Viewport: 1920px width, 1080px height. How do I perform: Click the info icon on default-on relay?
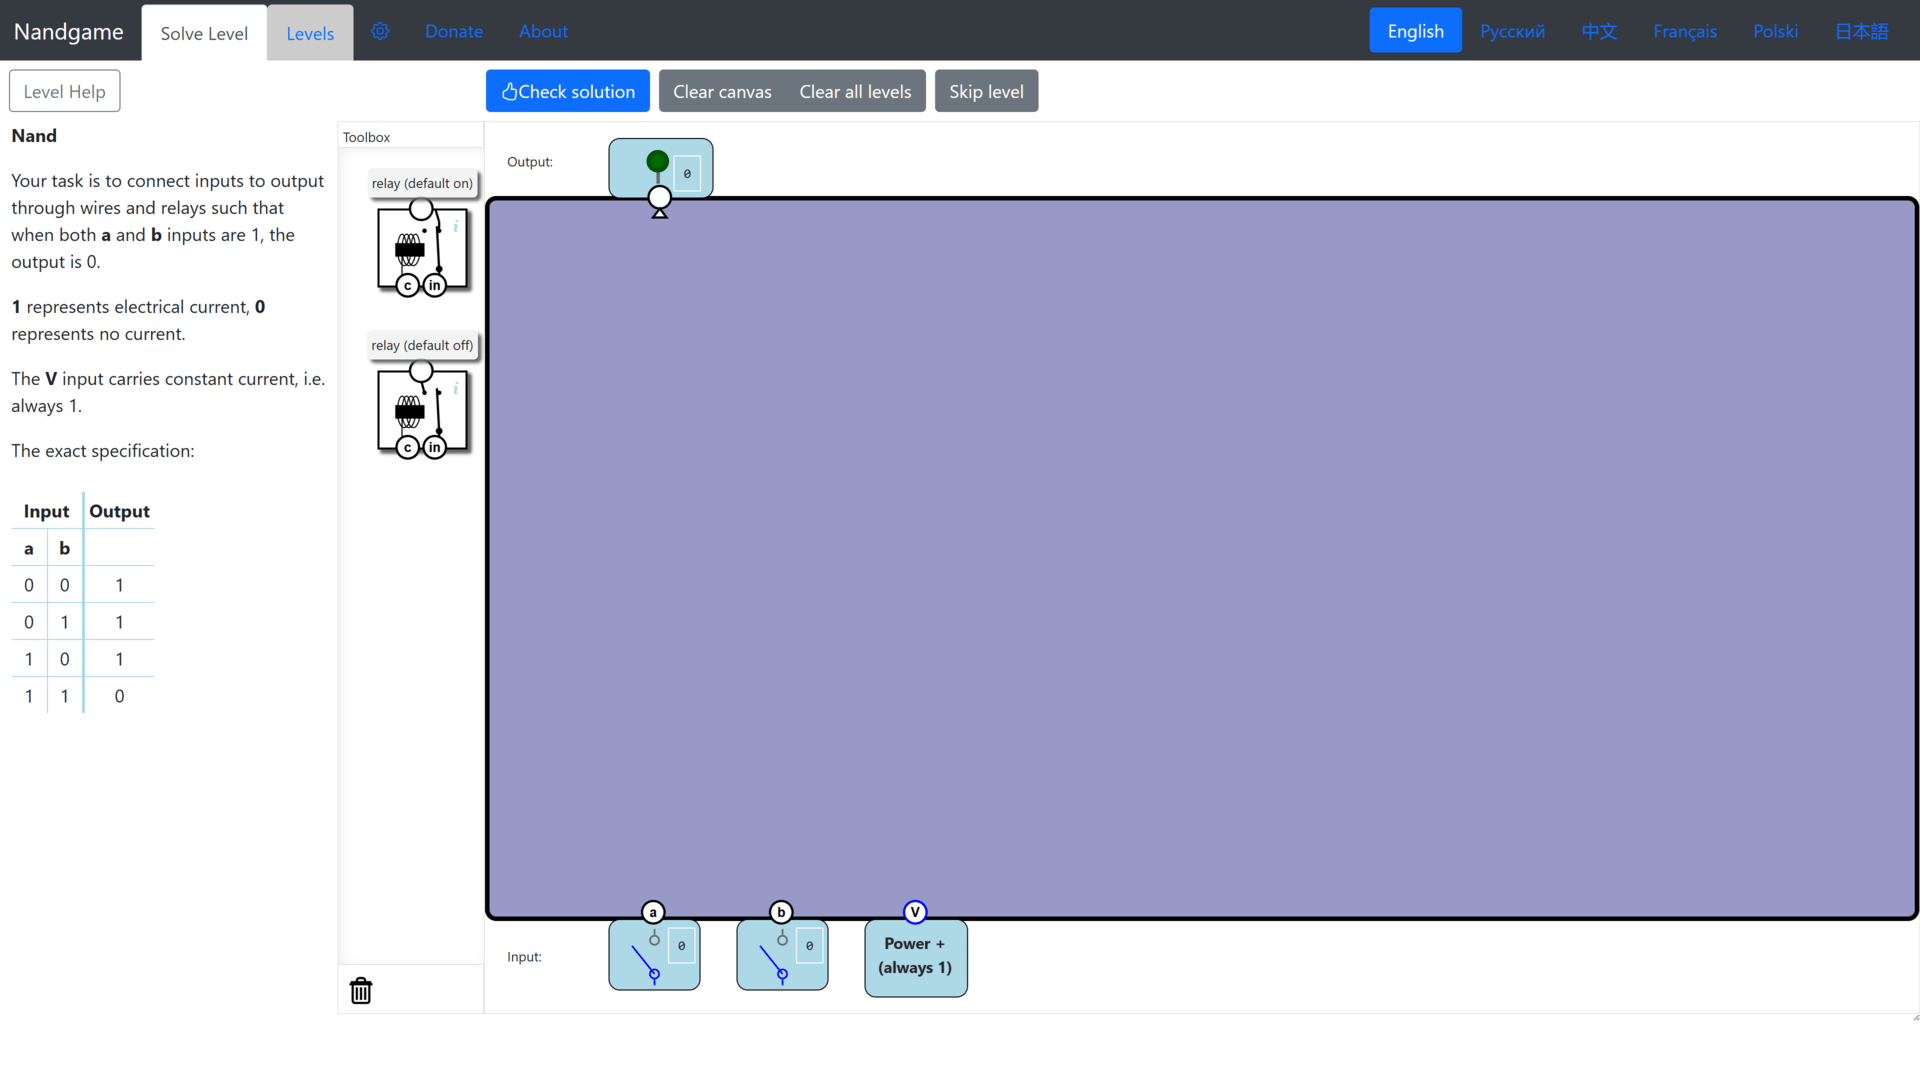(x=456, y=227)
